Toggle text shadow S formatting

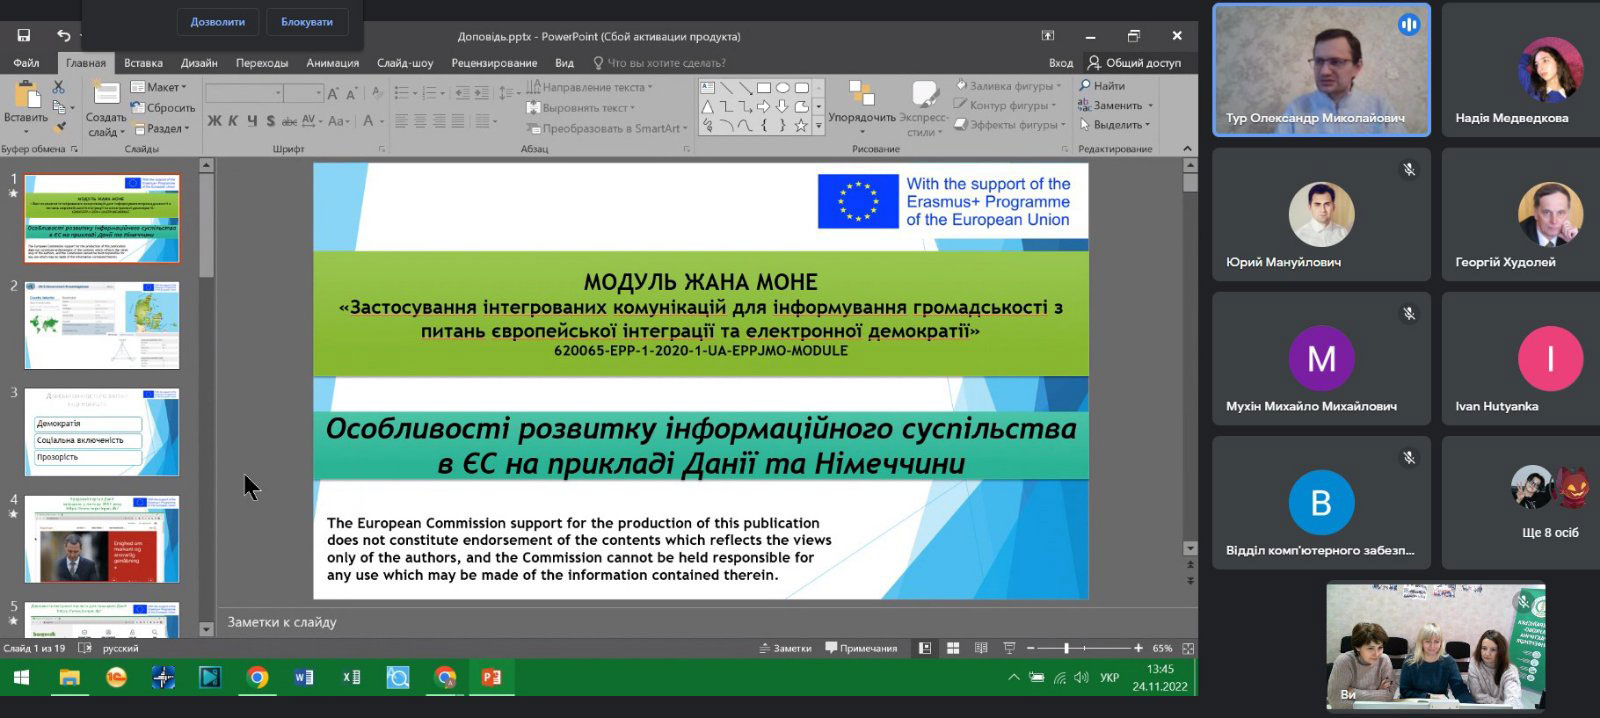[270, 121]
